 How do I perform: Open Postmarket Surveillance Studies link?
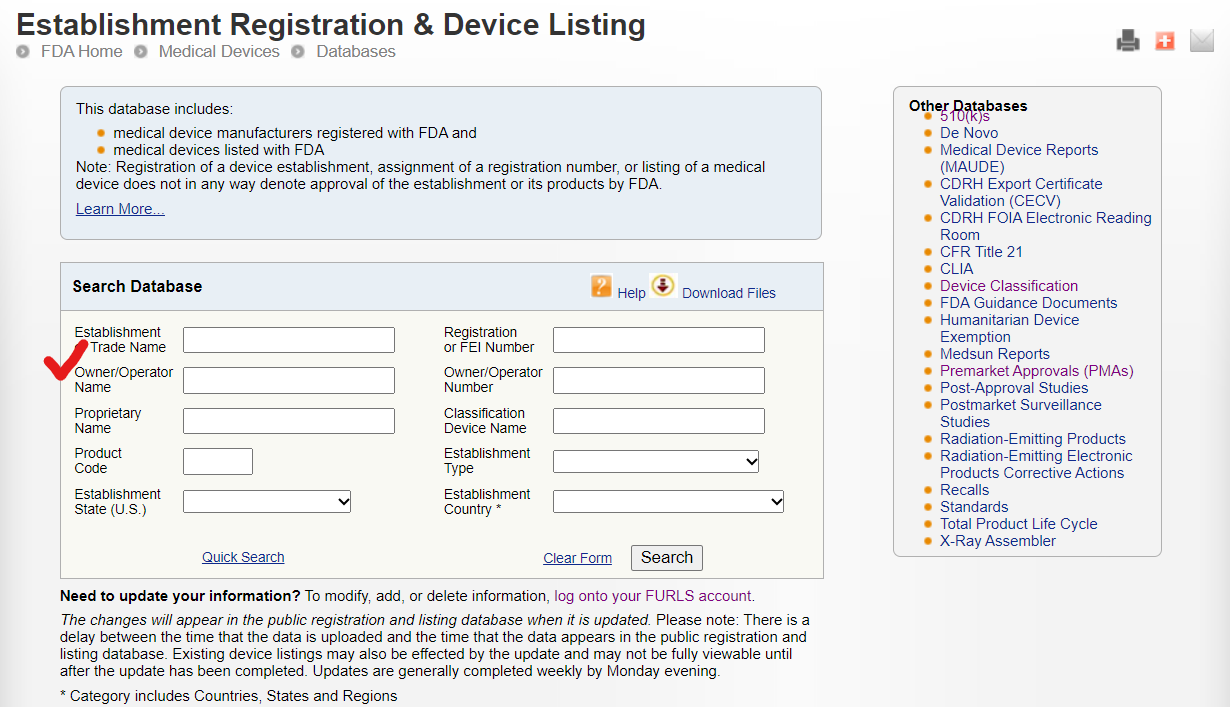(1020, 413)
